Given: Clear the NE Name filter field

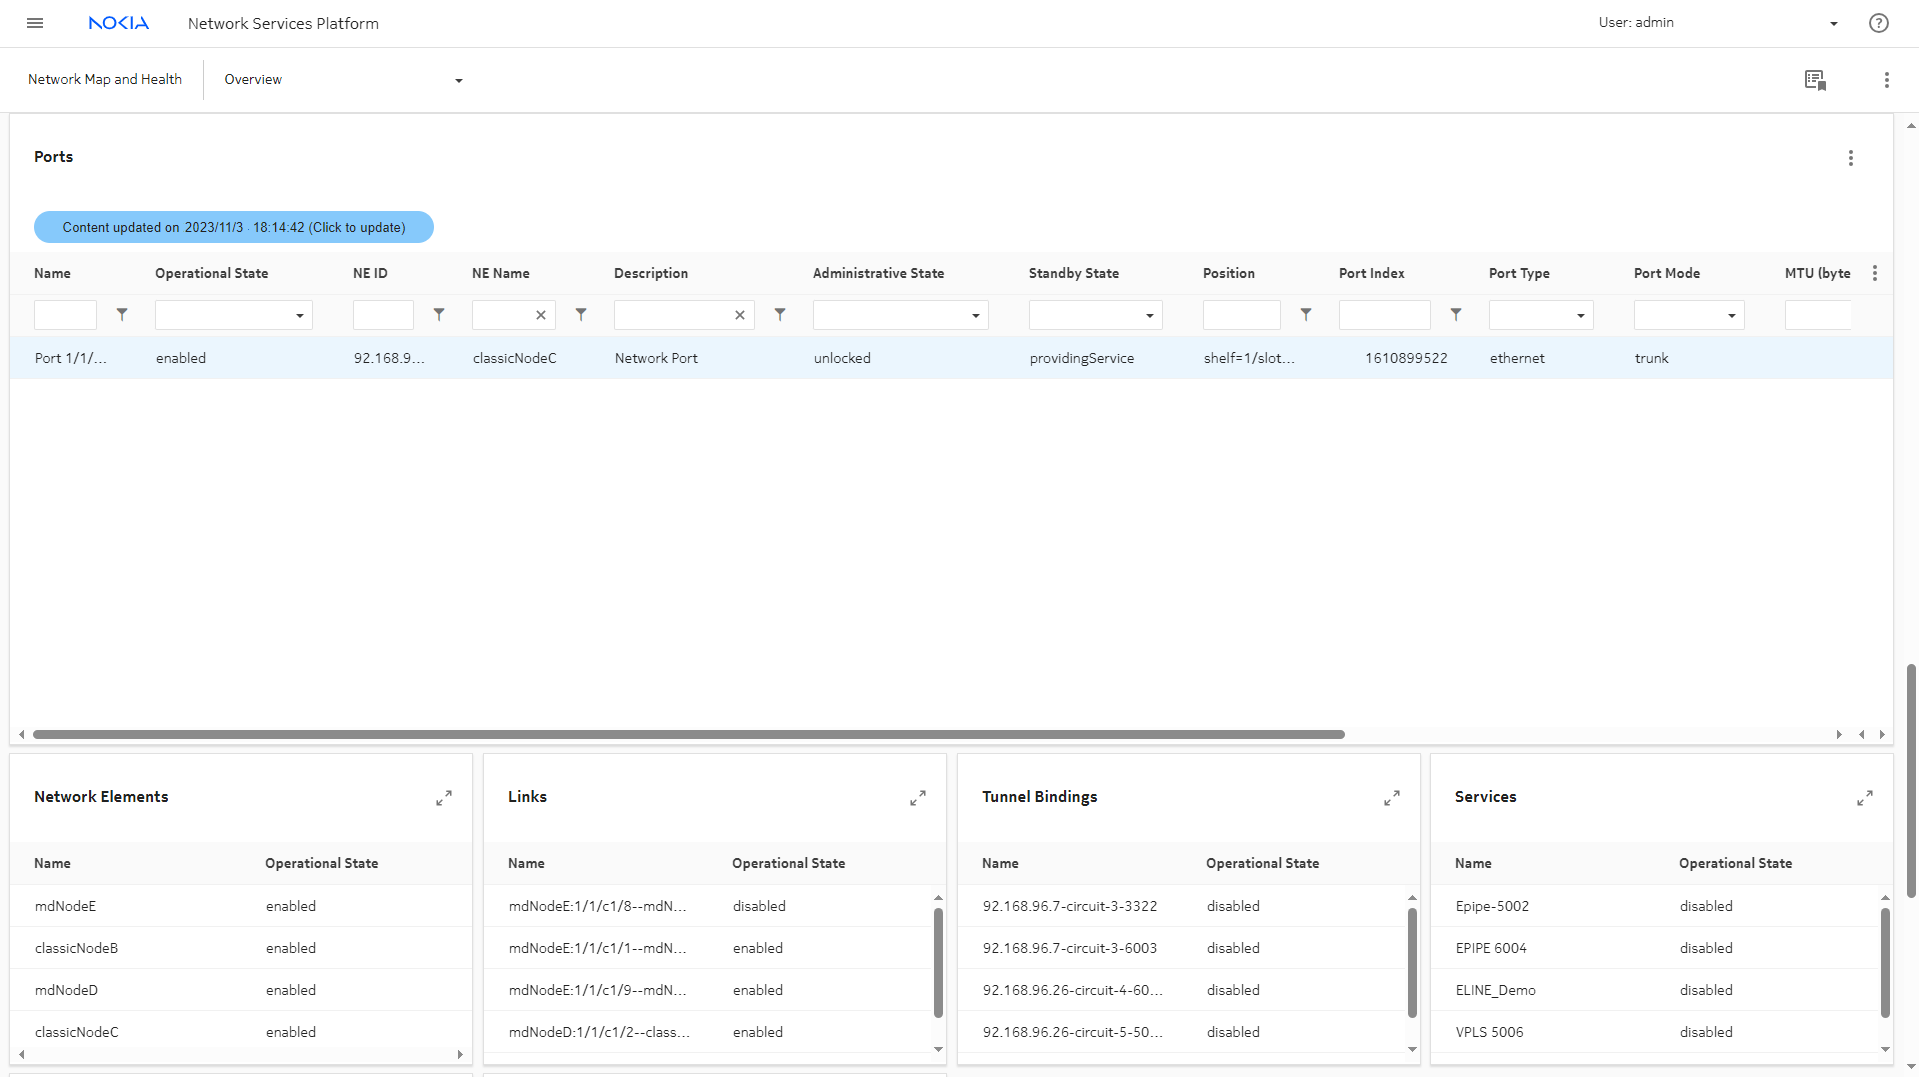Looking at the screenshot, I should pos(540,315).
